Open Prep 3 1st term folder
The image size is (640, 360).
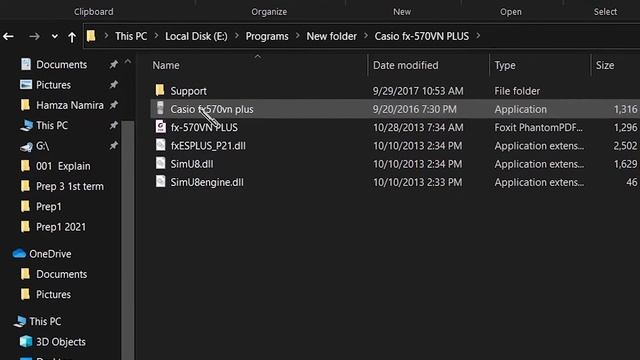point(70,187)
